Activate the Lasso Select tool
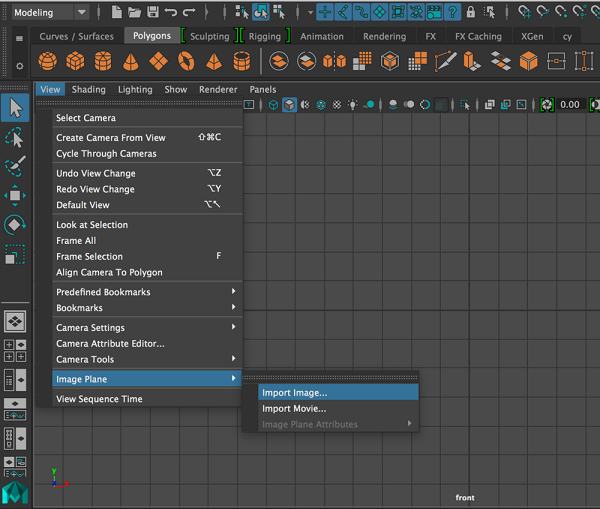This screenshot has height=509, width=600. 15,137
